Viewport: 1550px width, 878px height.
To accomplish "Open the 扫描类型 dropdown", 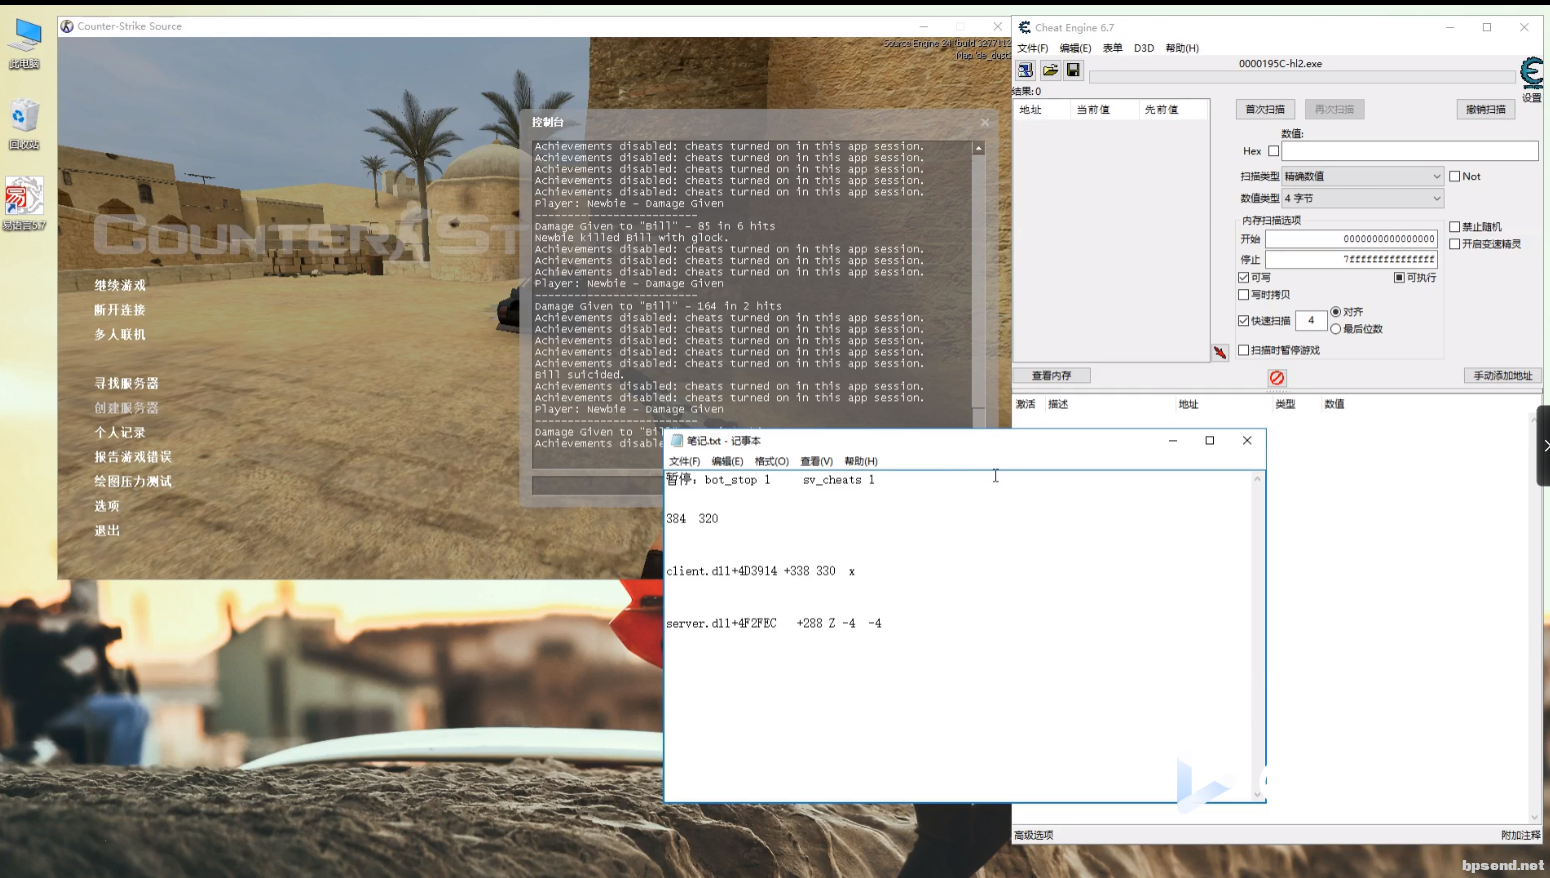I will pyautogui.click(x=1362, y=176).
